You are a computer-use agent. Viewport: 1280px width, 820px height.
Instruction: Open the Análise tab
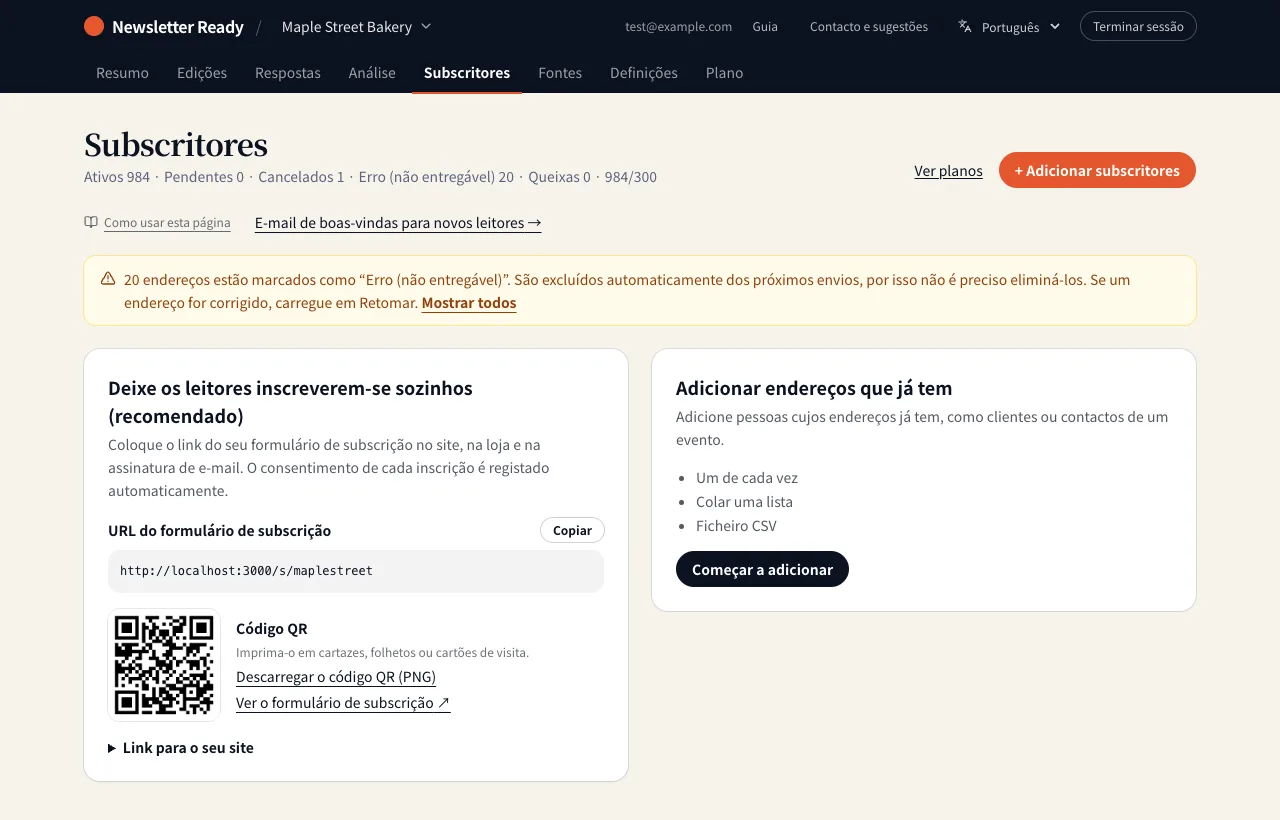(x=372, y=72)
